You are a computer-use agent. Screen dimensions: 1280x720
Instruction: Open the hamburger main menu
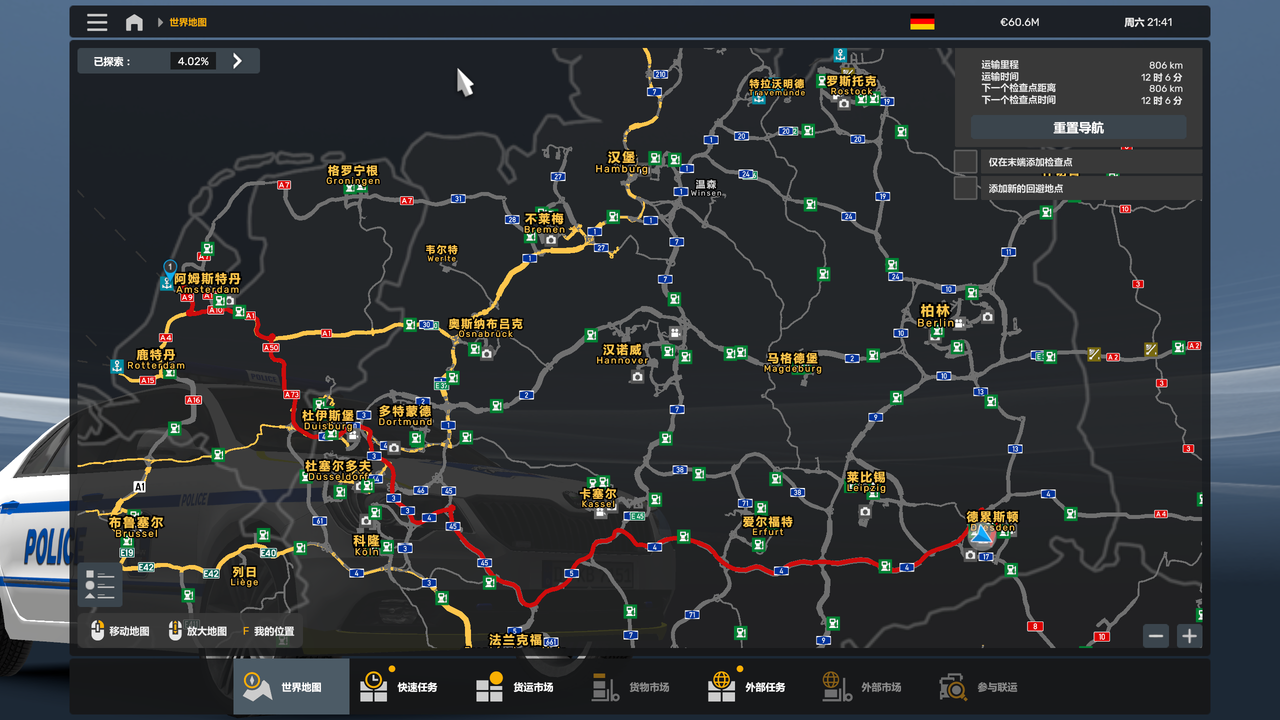coord(97,22)
